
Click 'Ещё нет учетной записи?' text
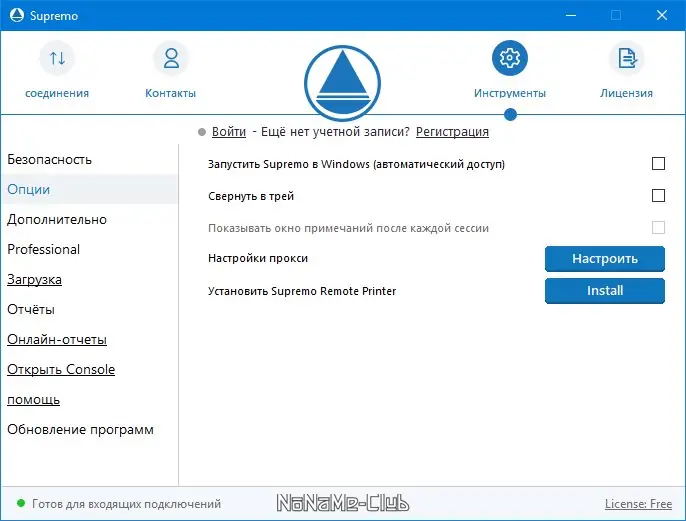[x=335, y=132]
